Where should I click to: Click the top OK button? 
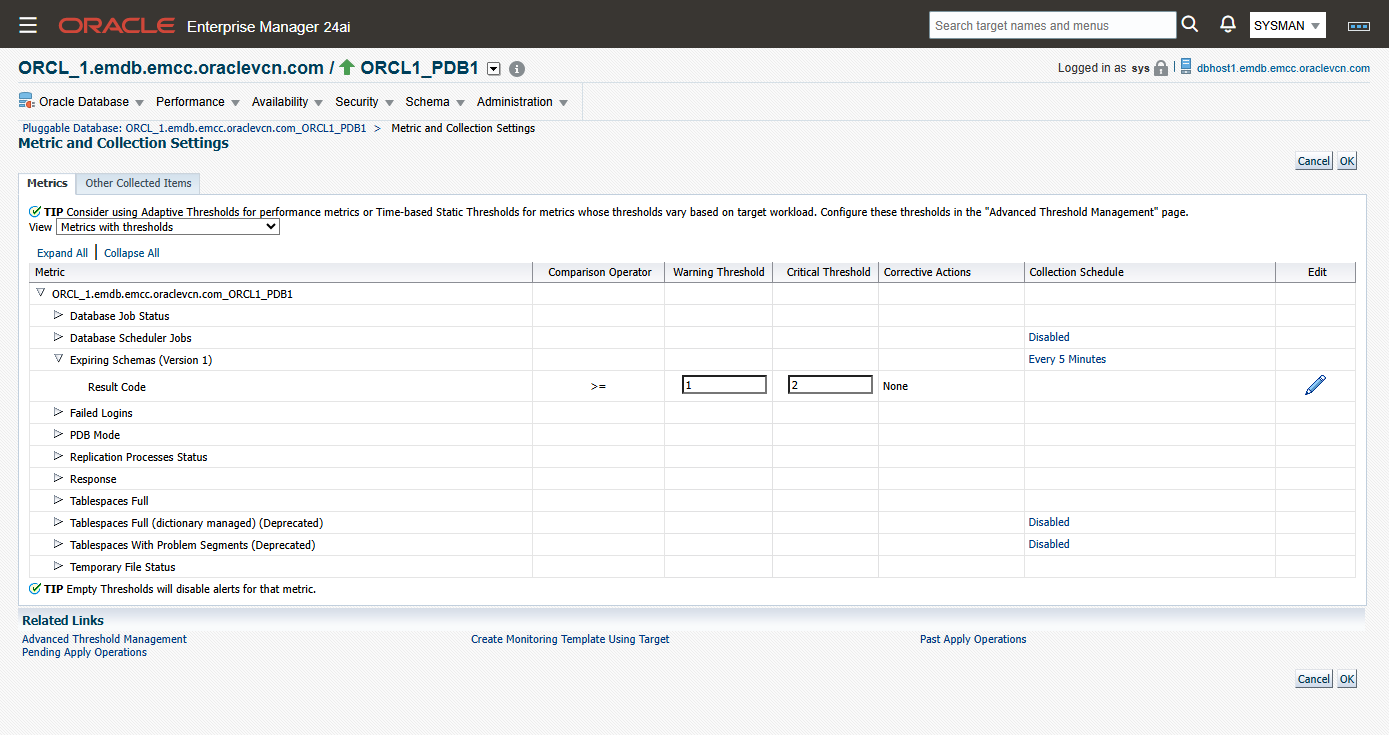tap(1347, 161)
